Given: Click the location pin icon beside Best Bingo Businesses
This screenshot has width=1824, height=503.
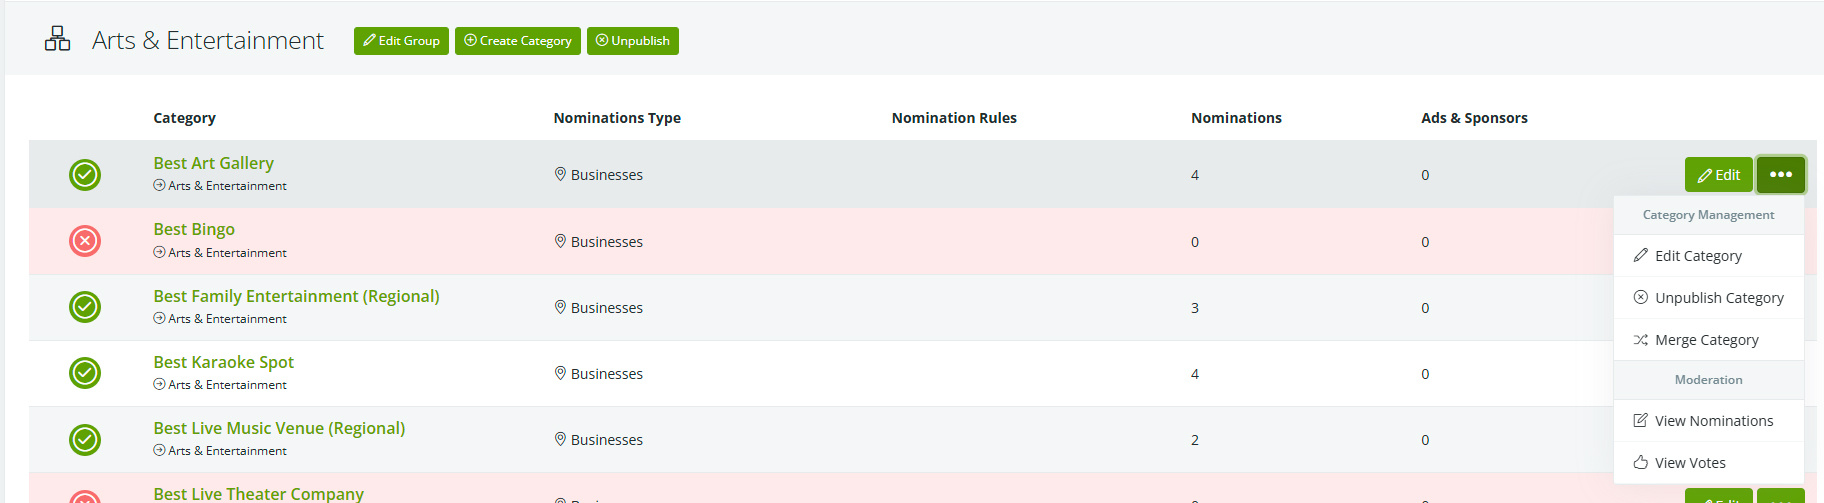Looking at the screenshot, I should click(560, 241).
